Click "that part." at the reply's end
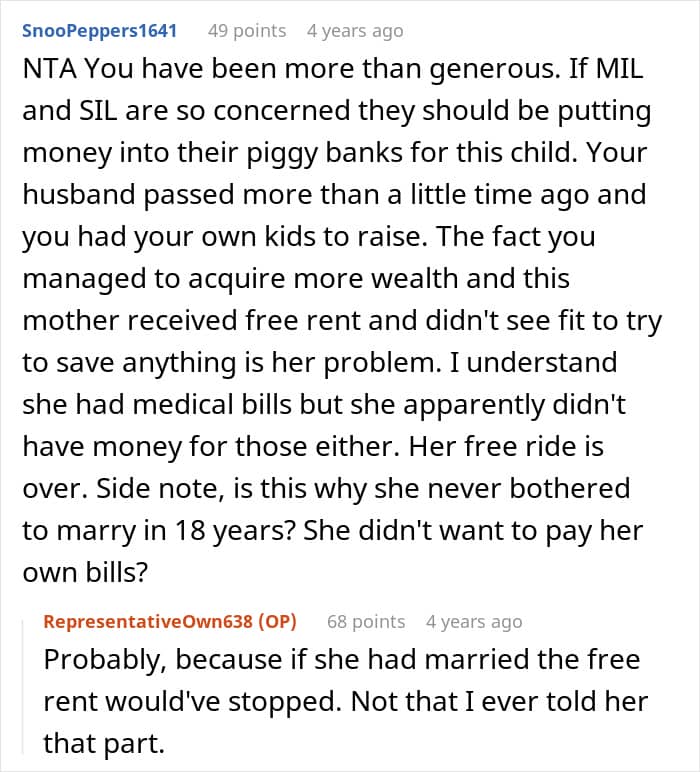This screenshot has width=700, height=772. pos(104,744)
